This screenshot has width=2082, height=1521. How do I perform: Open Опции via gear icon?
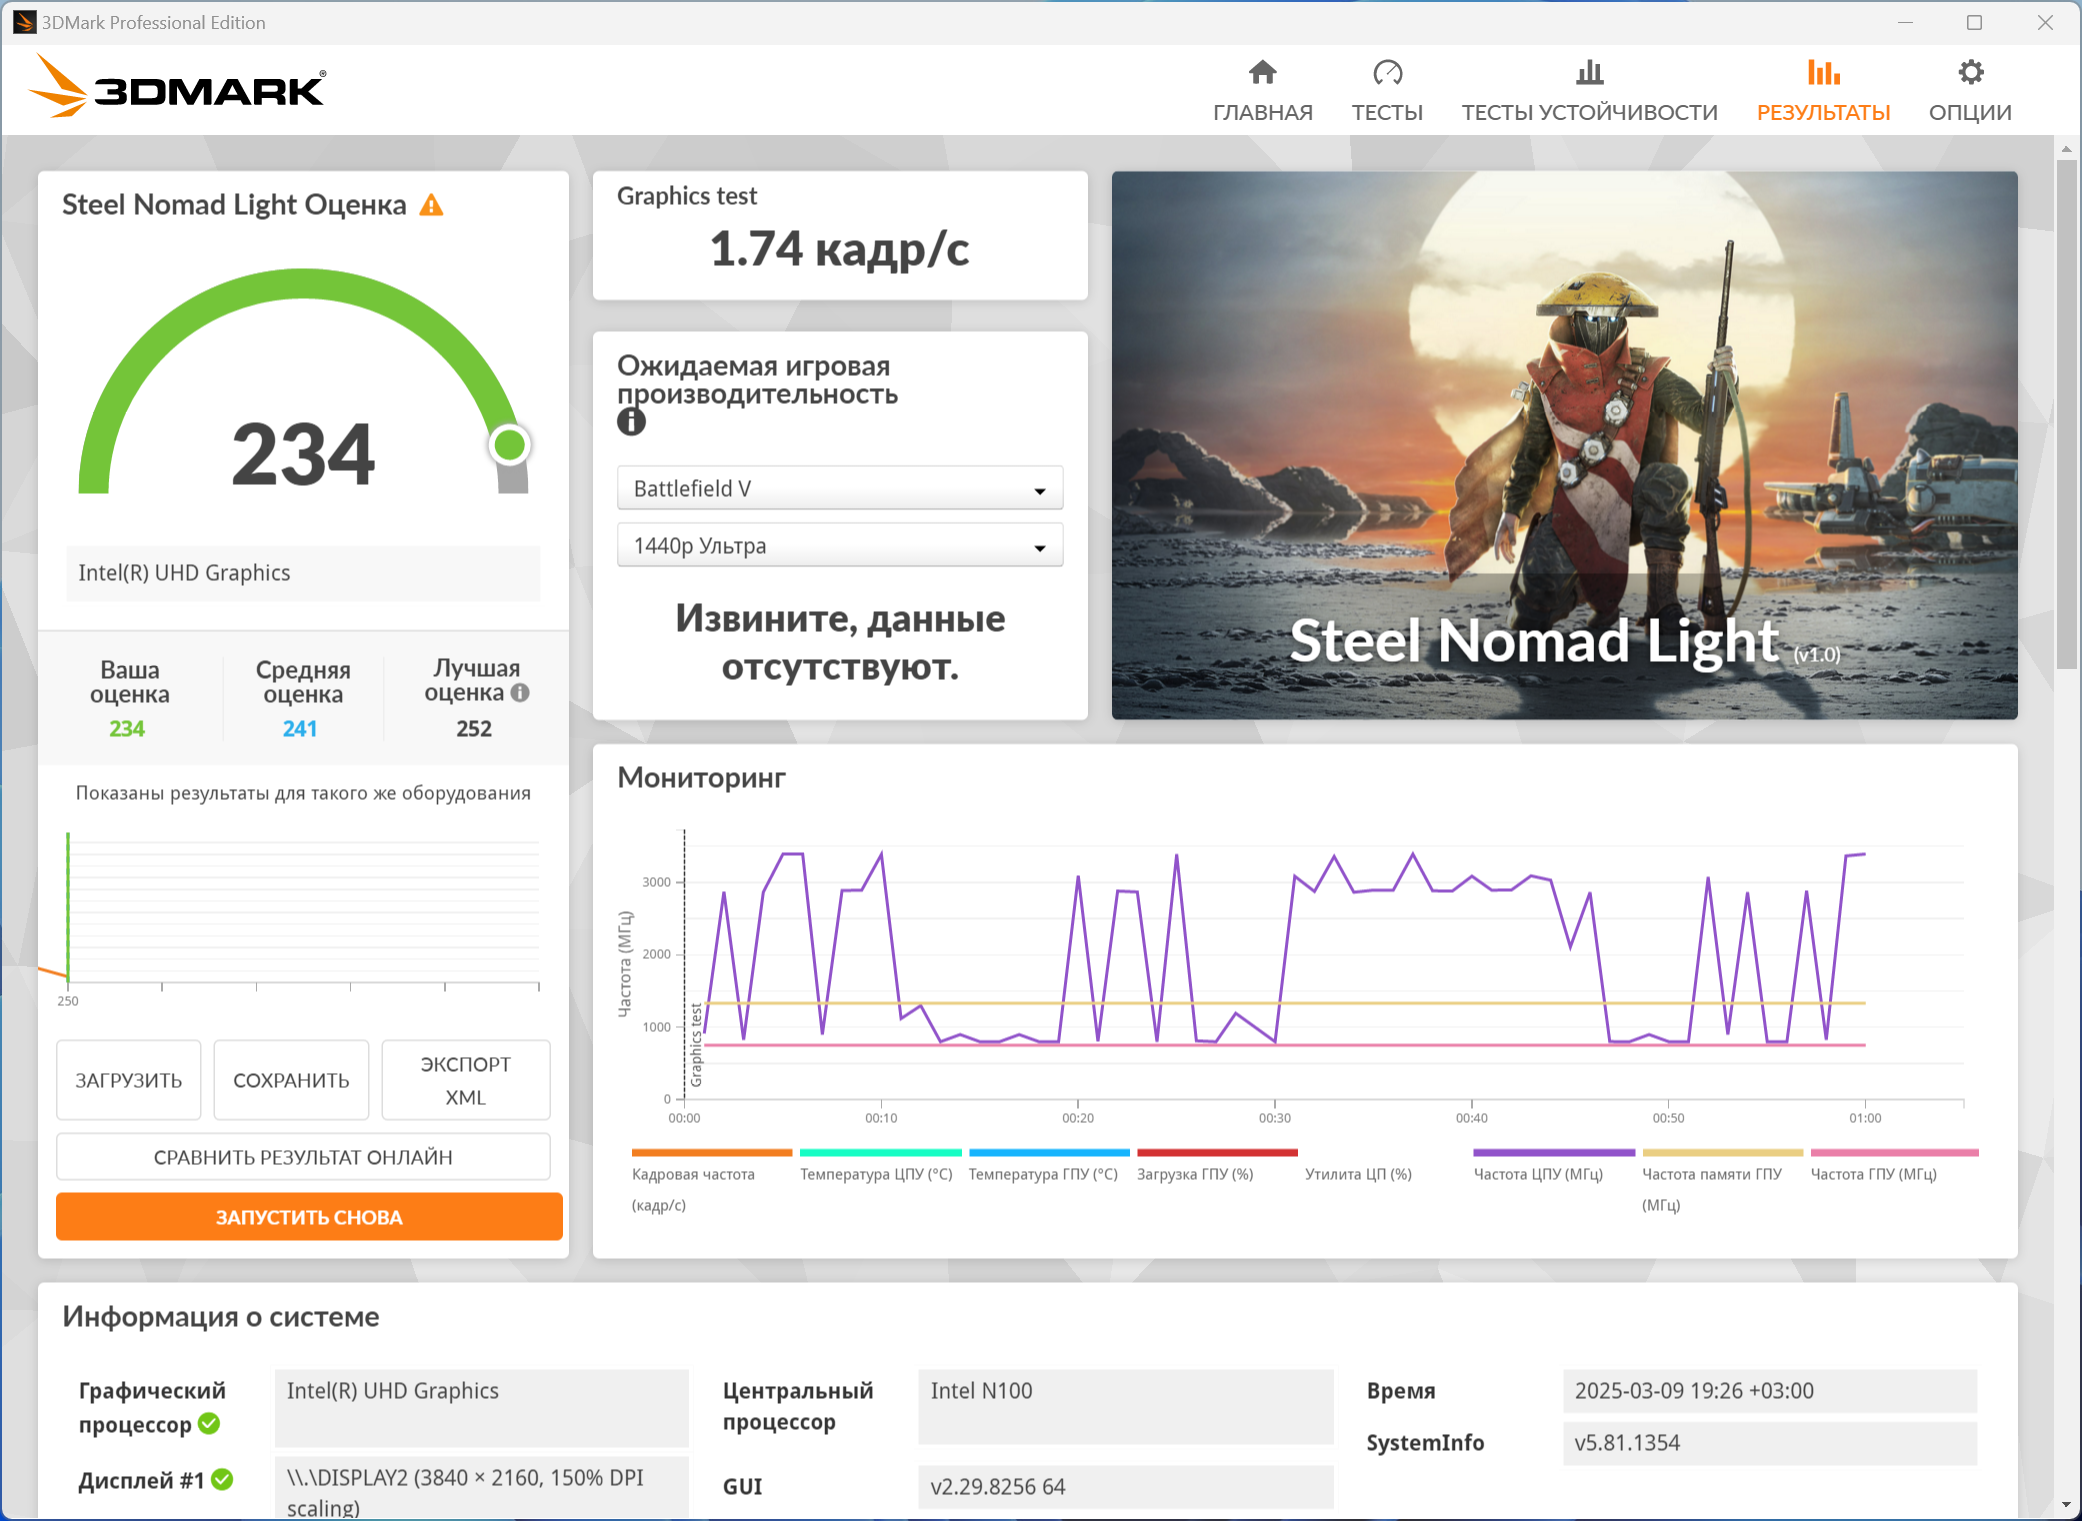1969,73
